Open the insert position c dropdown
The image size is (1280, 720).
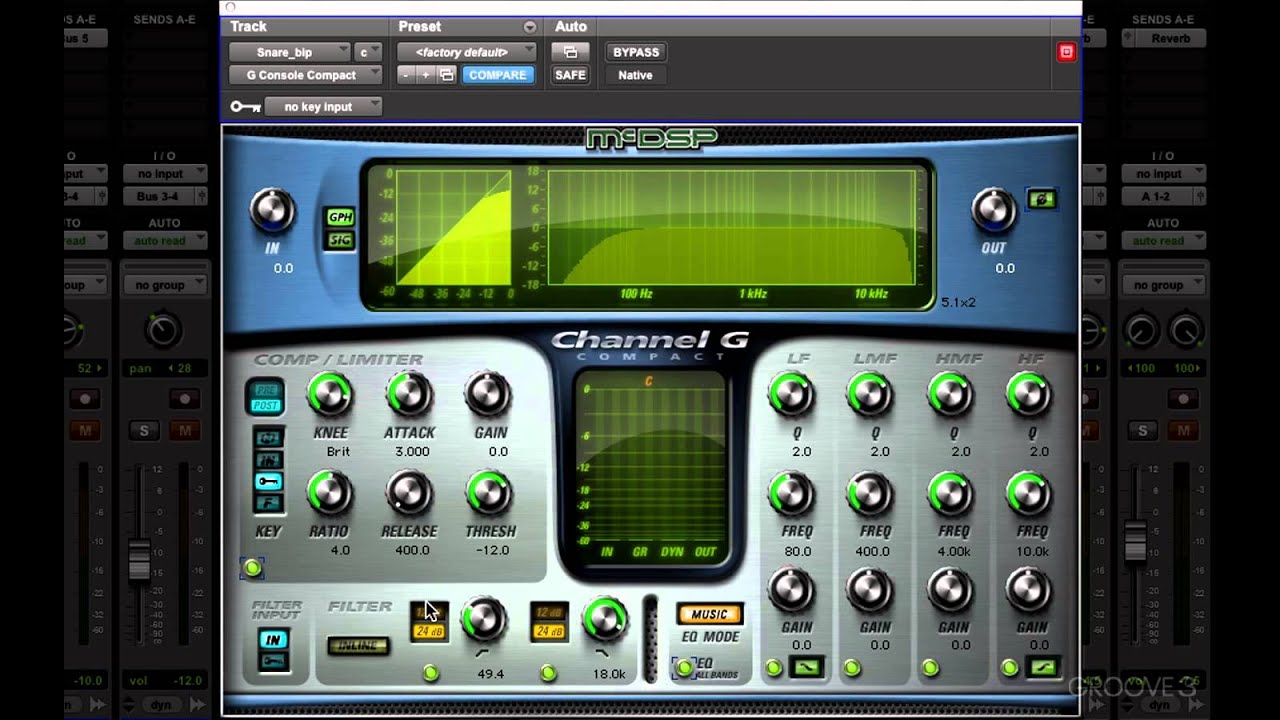pyautogui.click(x=368, y=52)
